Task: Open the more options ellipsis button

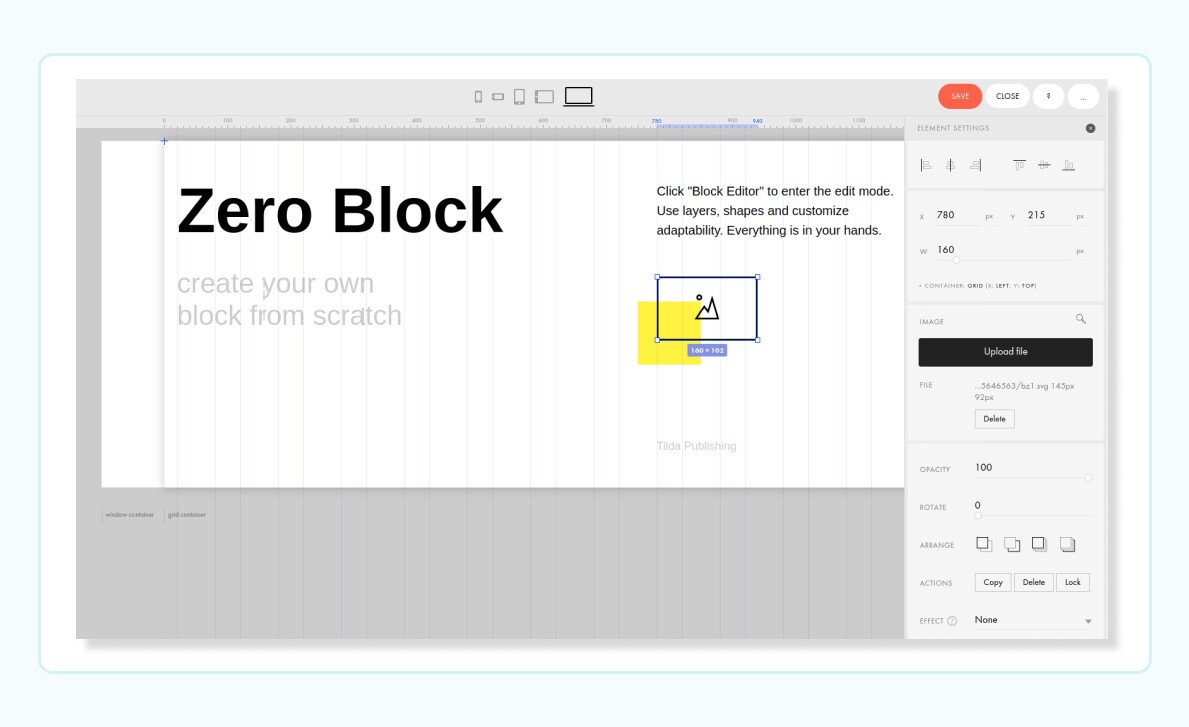Action: [x=1083, y=96]
